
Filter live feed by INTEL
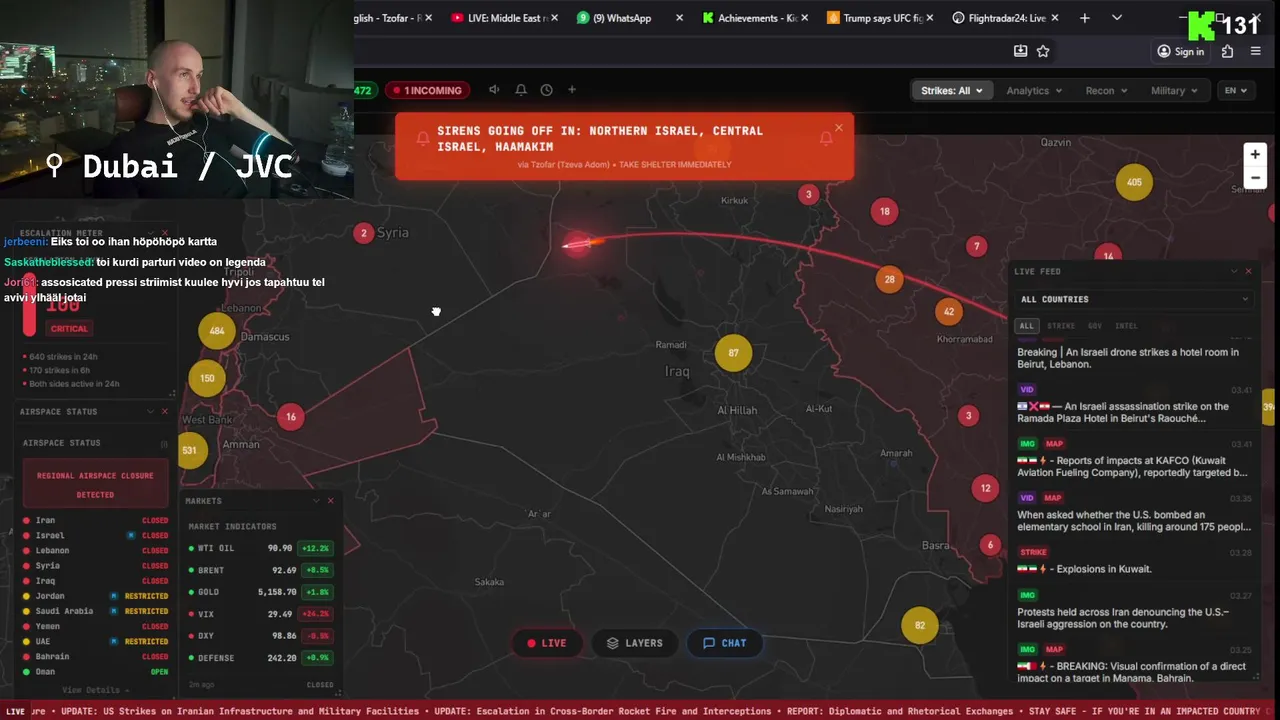click(1126, 326)
